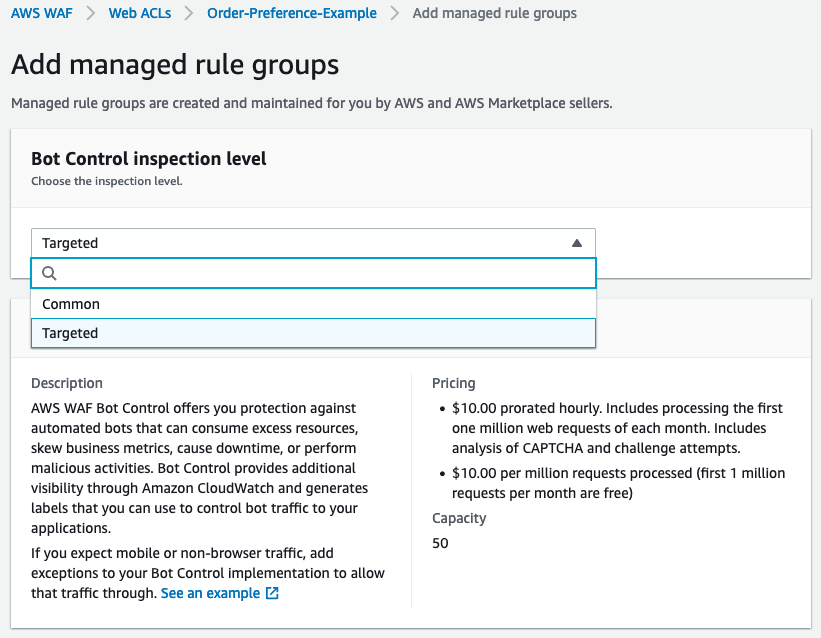Select the Targeted option from the list
Image resolution: width=821 pixels, height=638 pixels.
pos(72,332)
